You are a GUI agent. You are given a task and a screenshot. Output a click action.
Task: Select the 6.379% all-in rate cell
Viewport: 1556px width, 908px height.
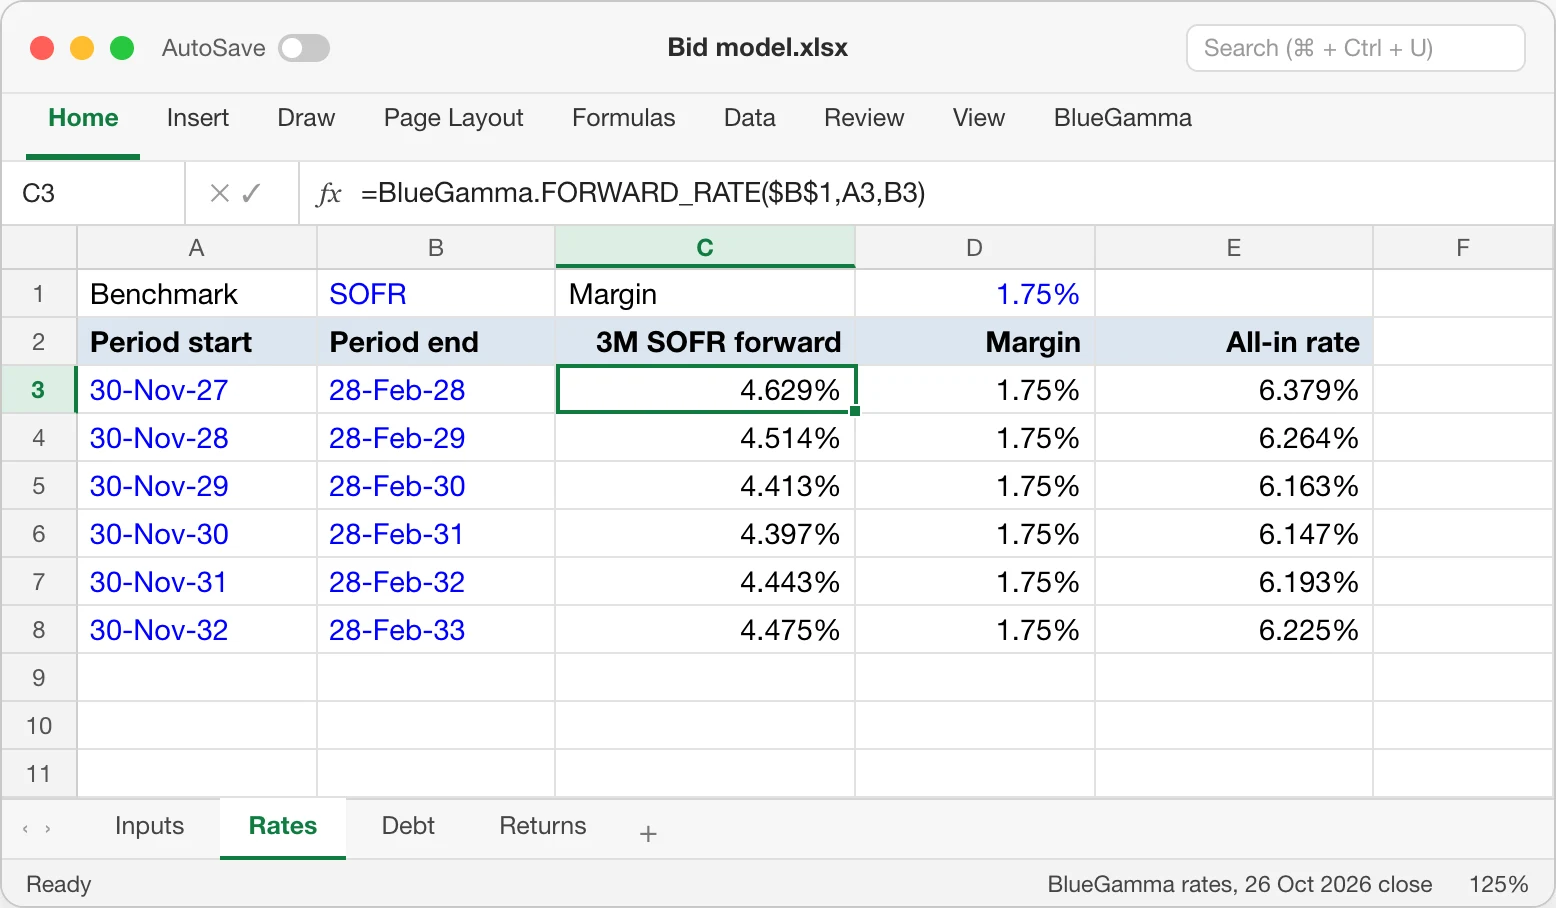click(1234, 390)
